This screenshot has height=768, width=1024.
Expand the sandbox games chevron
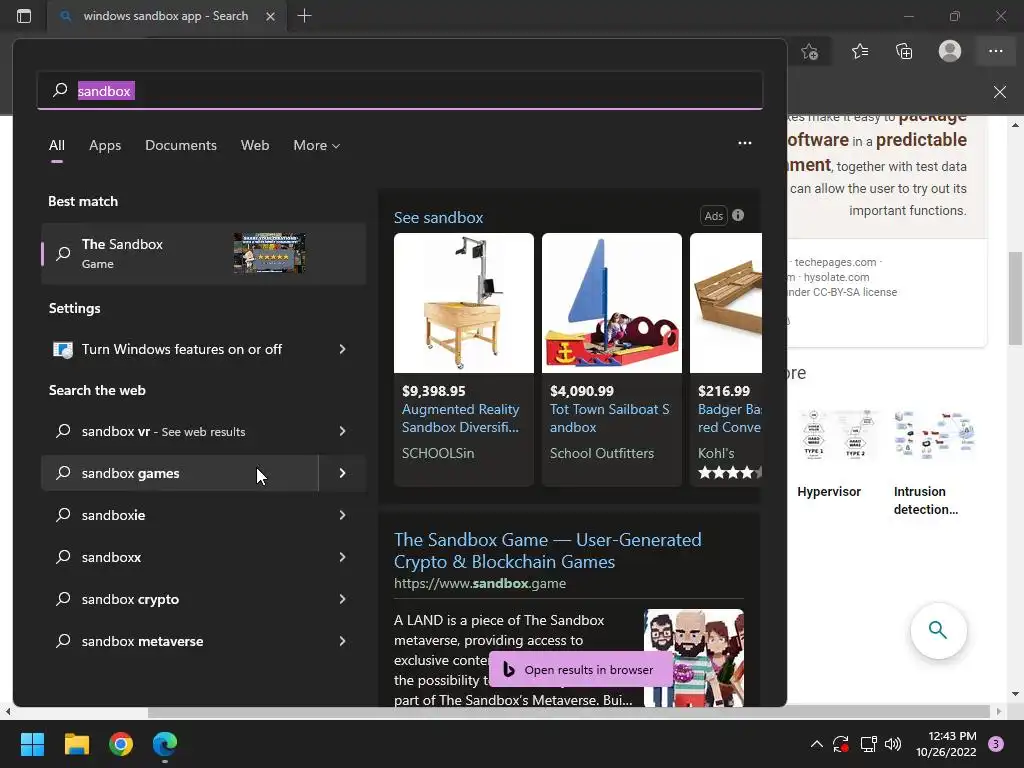pos(342,473)
